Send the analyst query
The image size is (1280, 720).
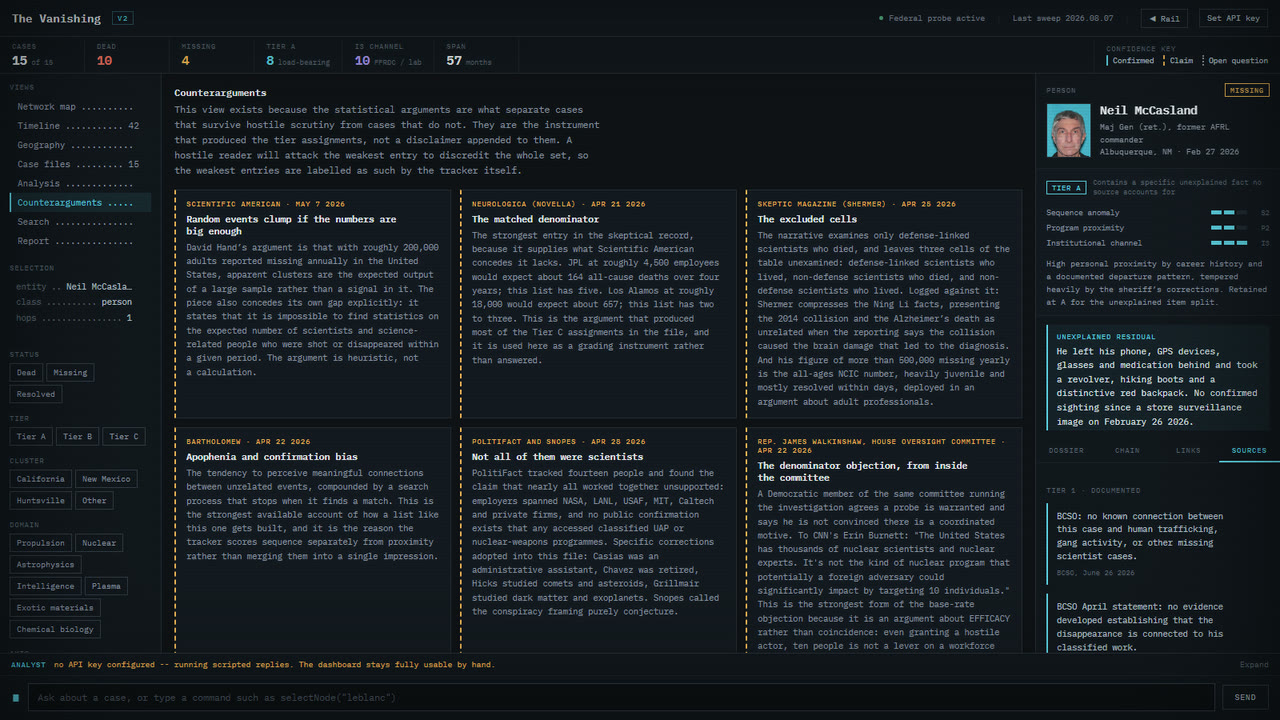(x=1245, y=697)
